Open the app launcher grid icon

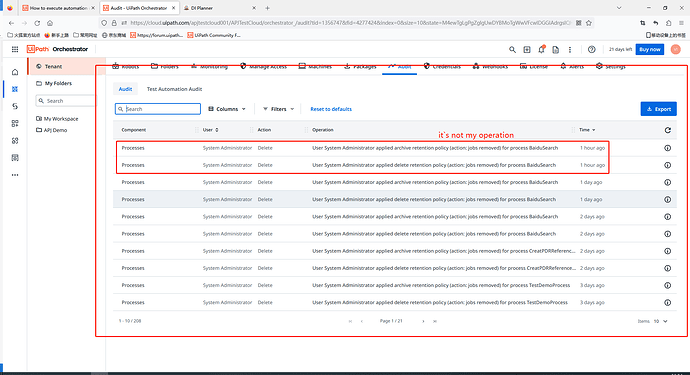15,49
